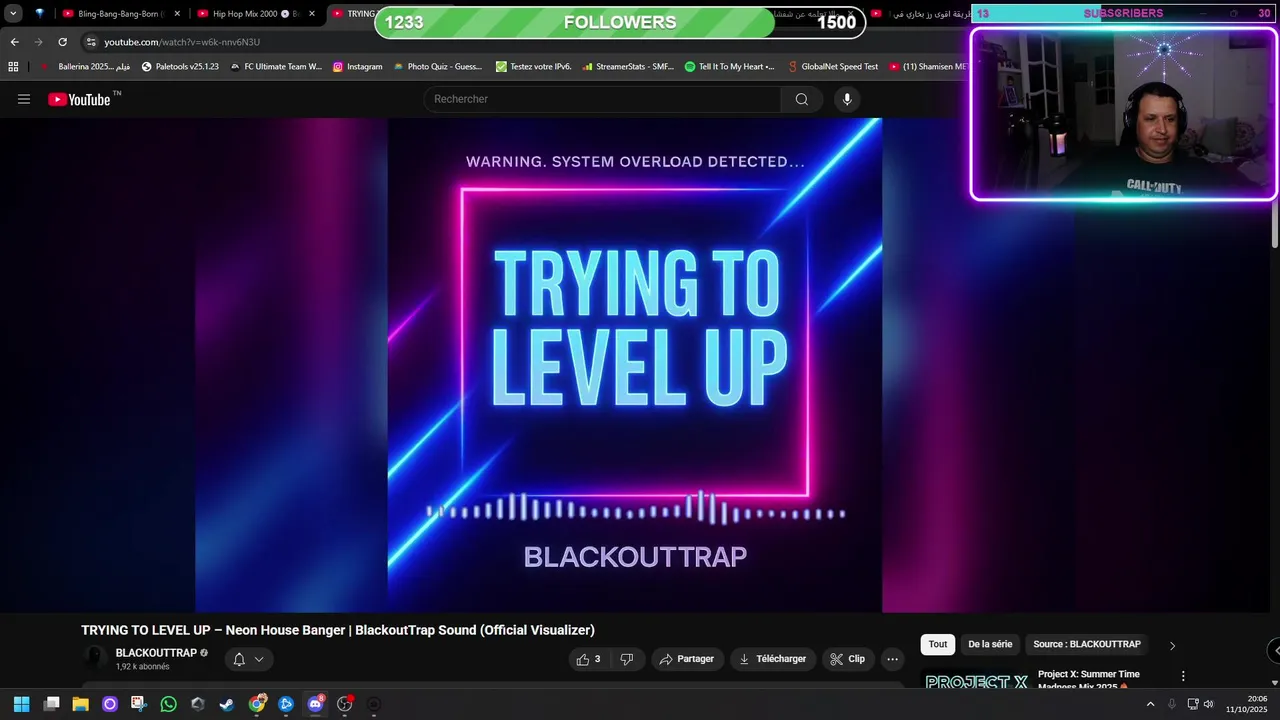Screen dimensions: 1280x720
Task: Click the video title text
Action: point(338,630)
